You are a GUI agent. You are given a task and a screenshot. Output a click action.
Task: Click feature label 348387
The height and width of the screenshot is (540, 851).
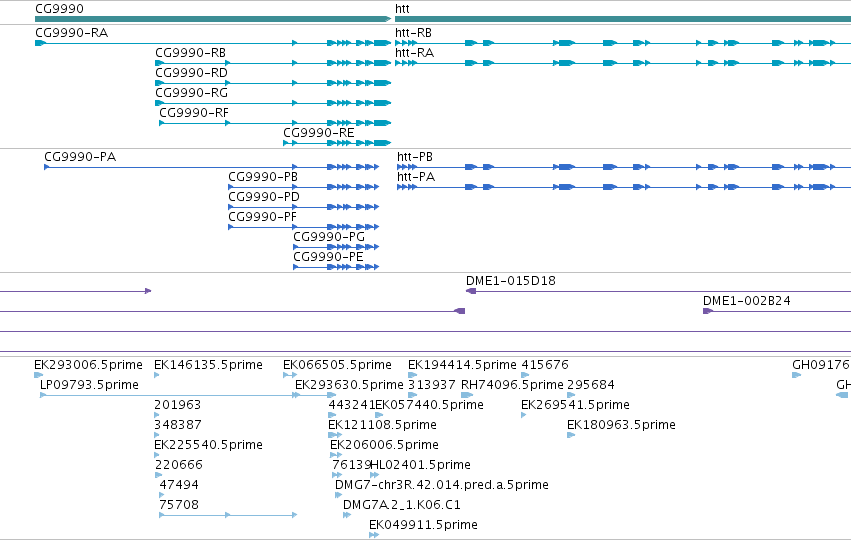point(178,425)
